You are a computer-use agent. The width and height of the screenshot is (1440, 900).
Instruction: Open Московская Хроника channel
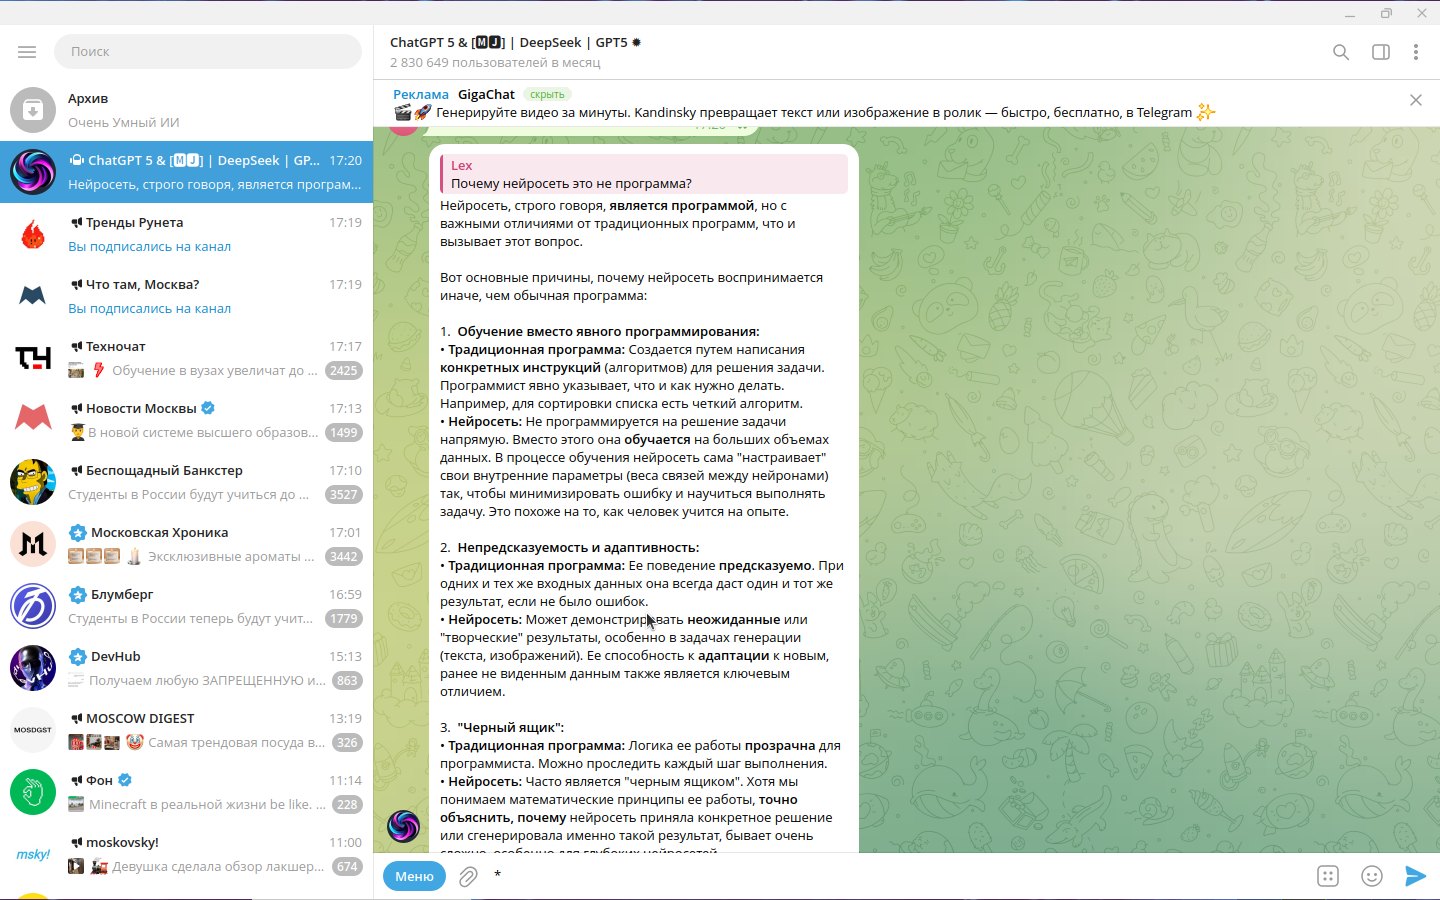click(186, 544)
